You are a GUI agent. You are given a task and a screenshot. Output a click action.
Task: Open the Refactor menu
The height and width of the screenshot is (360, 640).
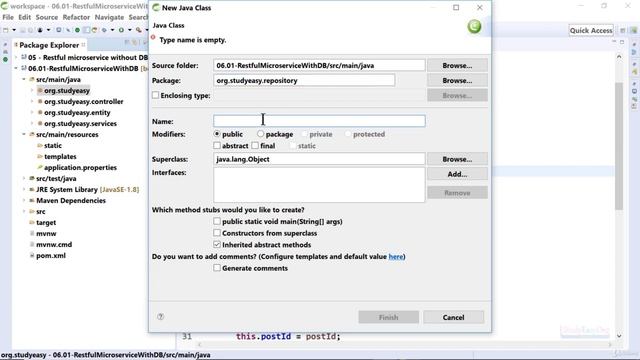click(x=76, y=17)
